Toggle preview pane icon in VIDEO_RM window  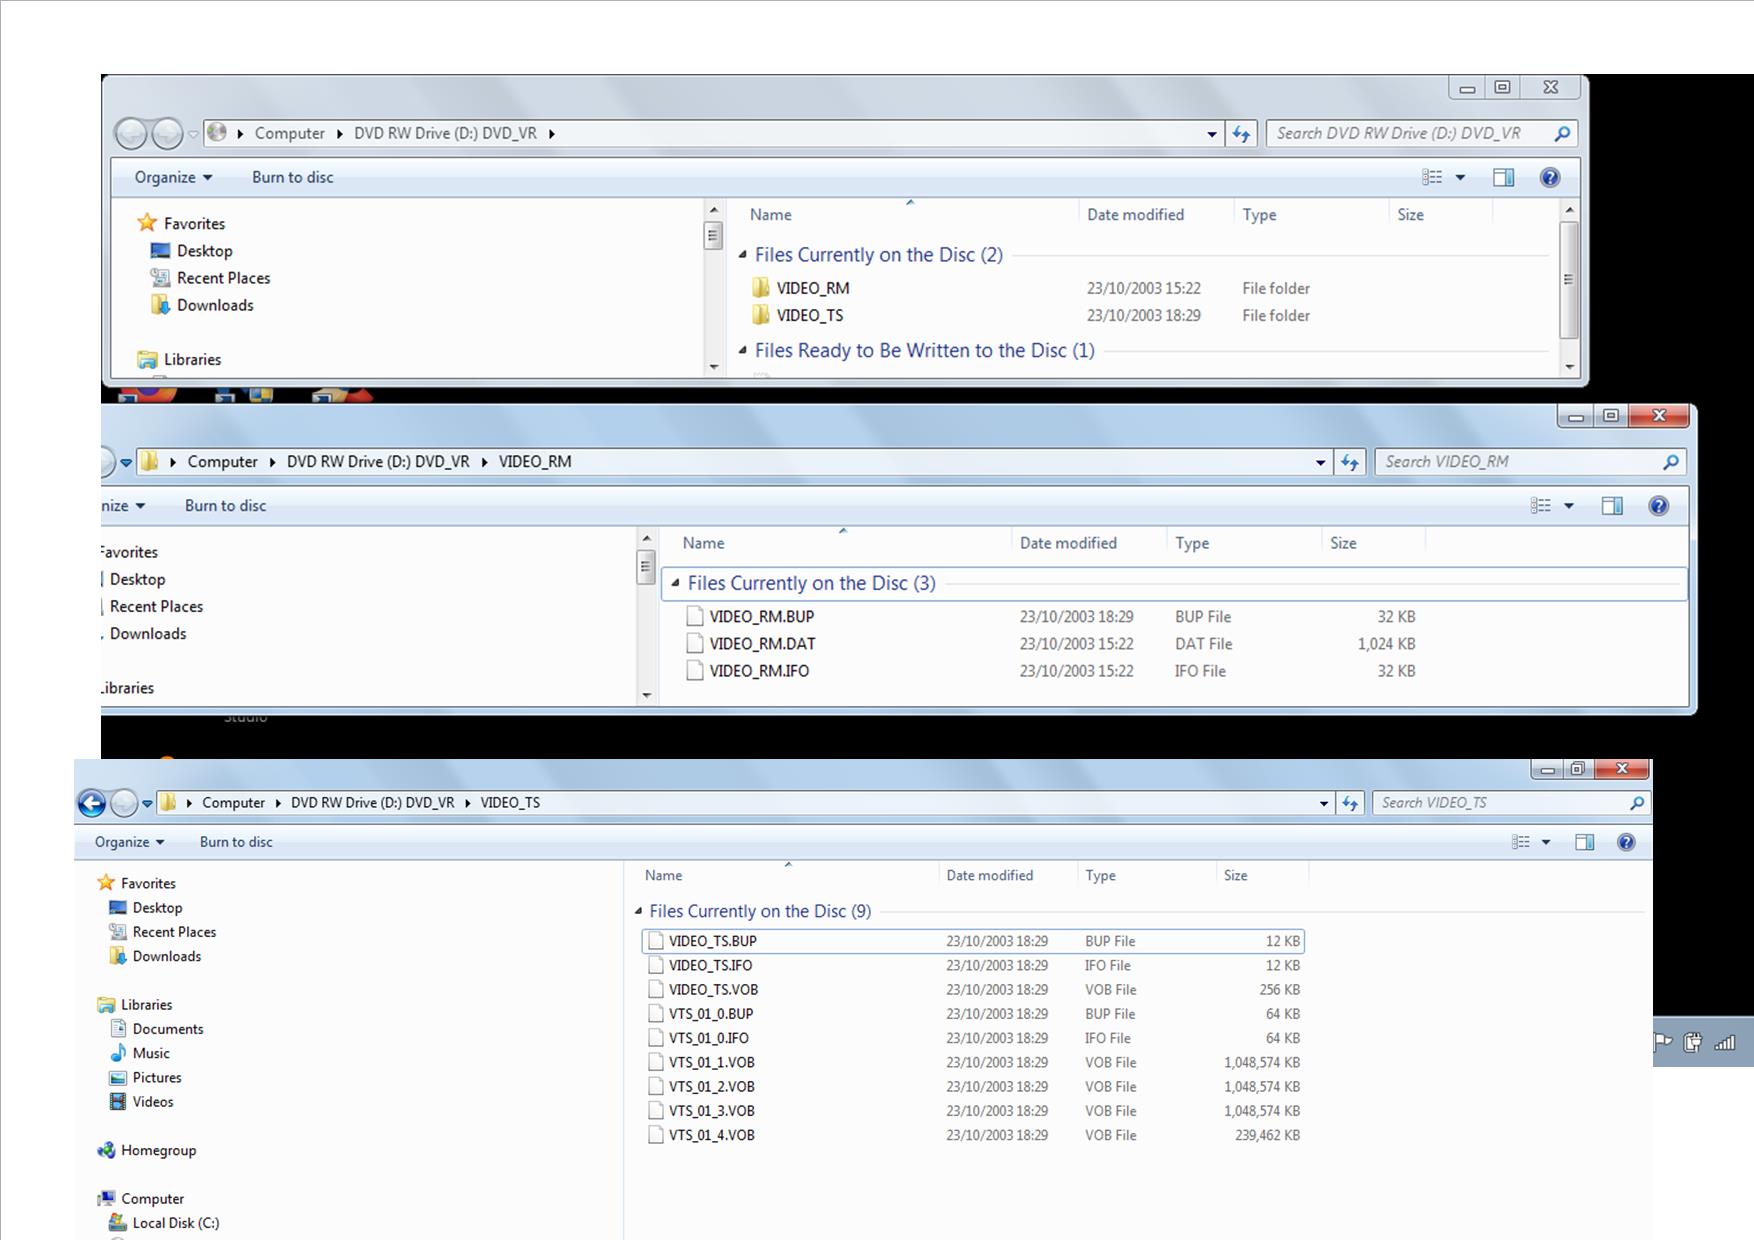(1612, 506)
